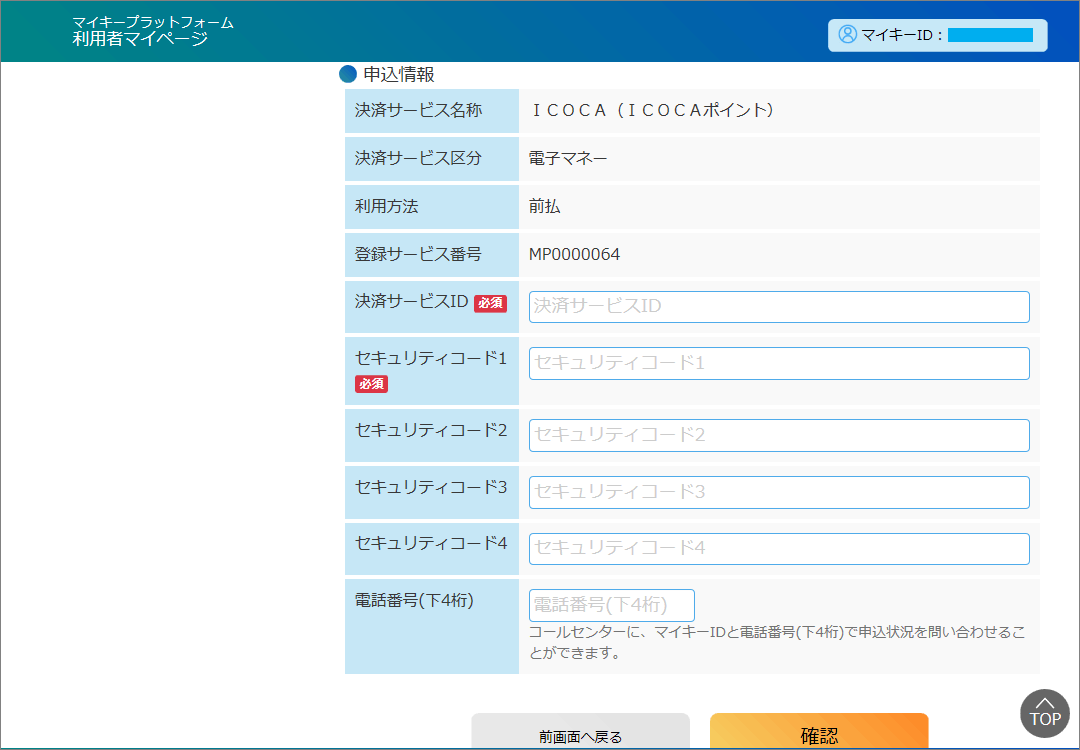Click the 決済サービス名称 row label

[419, 110]
